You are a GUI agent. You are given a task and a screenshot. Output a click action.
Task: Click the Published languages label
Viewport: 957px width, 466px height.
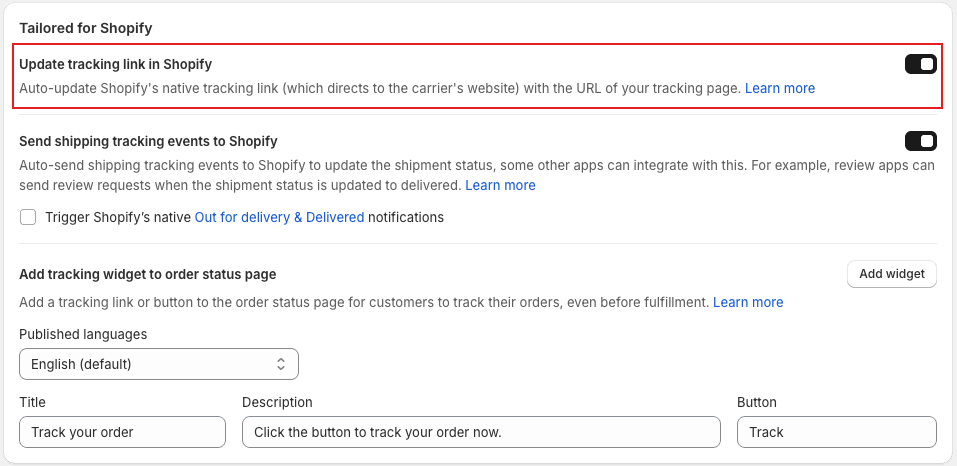click(x=83, y=334)
